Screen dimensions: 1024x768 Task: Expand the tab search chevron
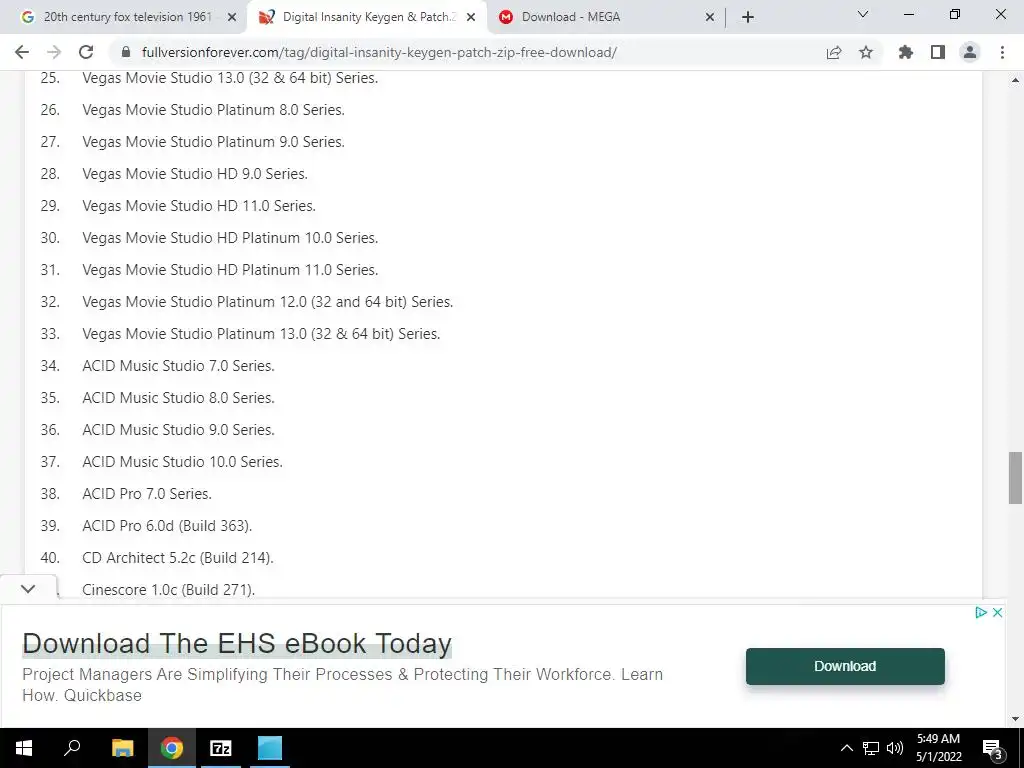point(863,14)
